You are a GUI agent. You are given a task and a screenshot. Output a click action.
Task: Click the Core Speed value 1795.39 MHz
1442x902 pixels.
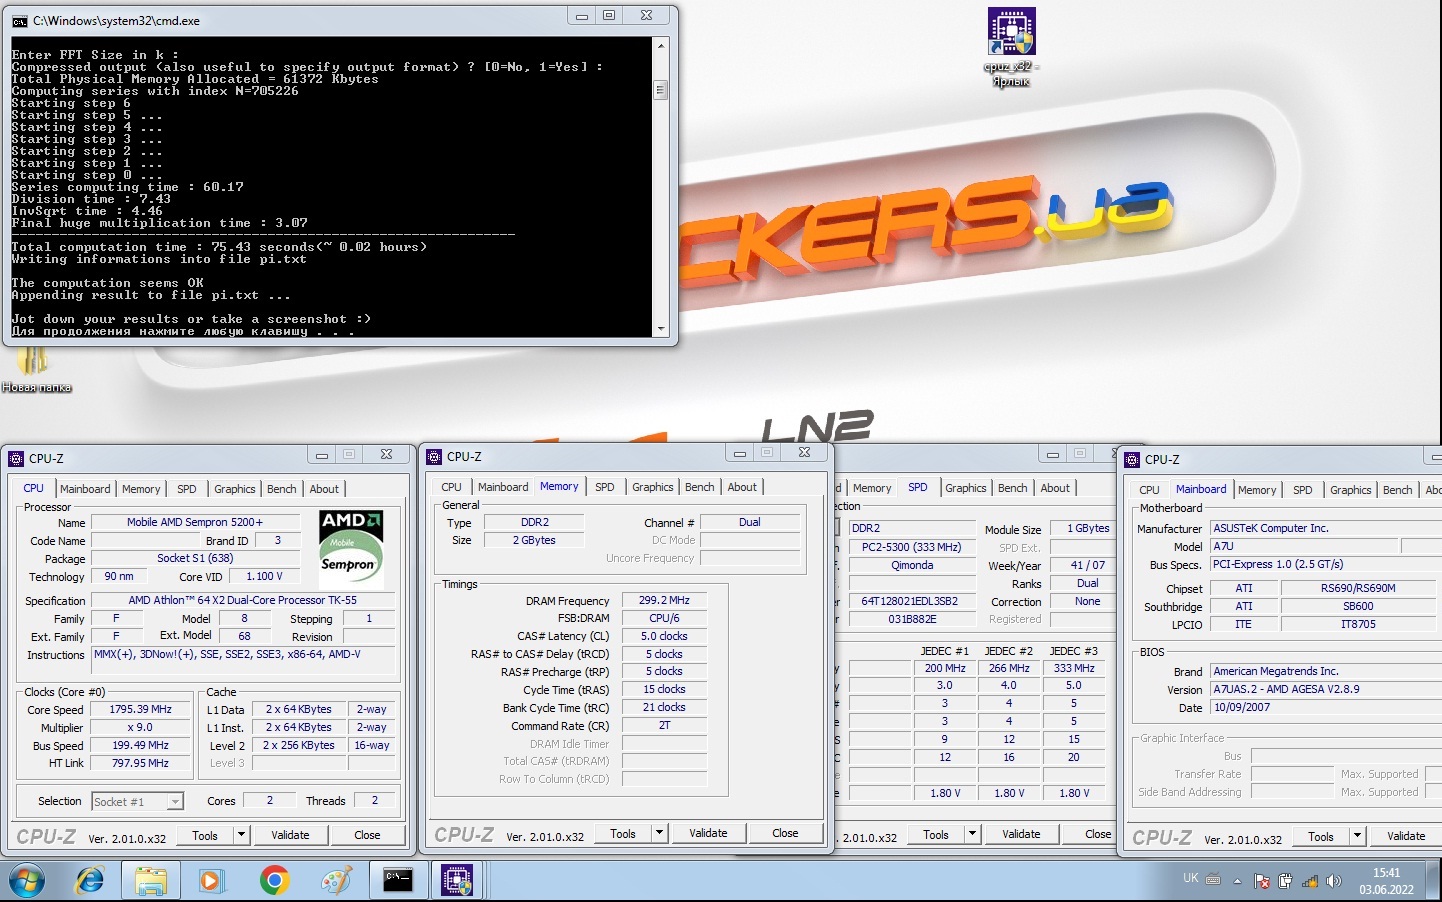(x=141, y=709)
